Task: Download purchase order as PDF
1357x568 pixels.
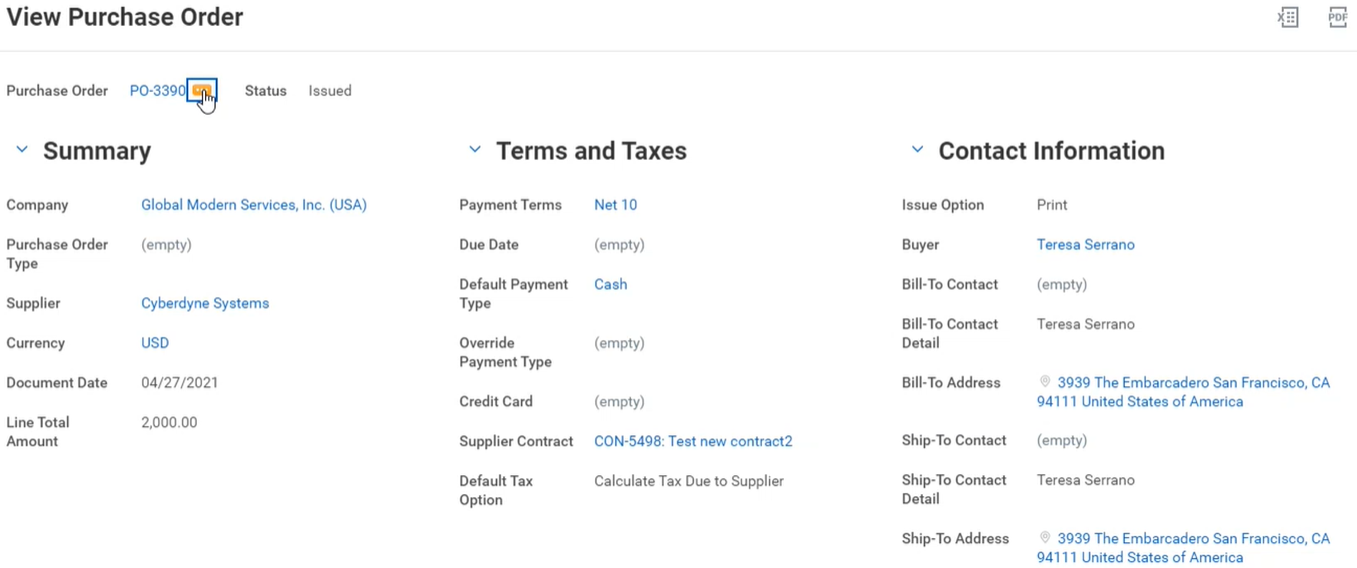Action: (1337, 17)
